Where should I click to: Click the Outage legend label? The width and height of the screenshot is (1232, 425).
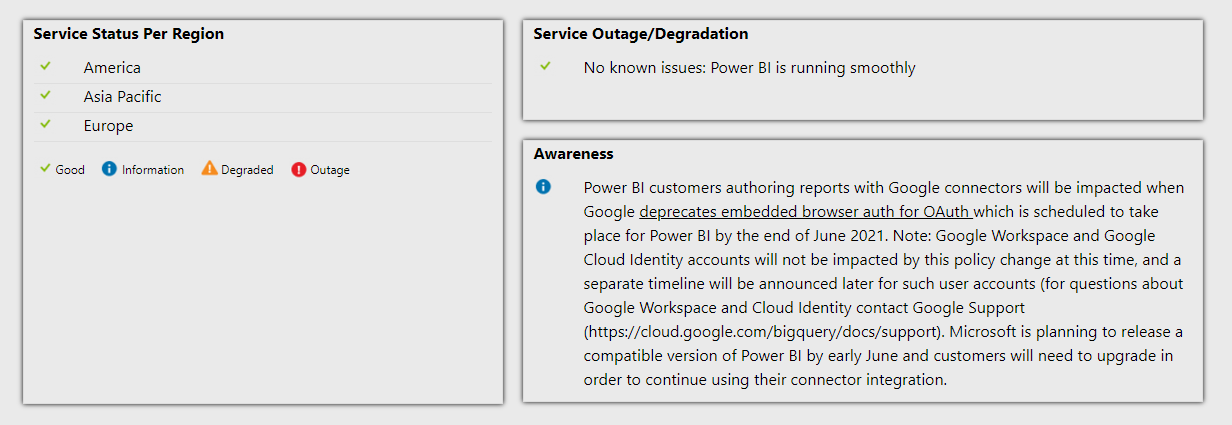point(330,170)
